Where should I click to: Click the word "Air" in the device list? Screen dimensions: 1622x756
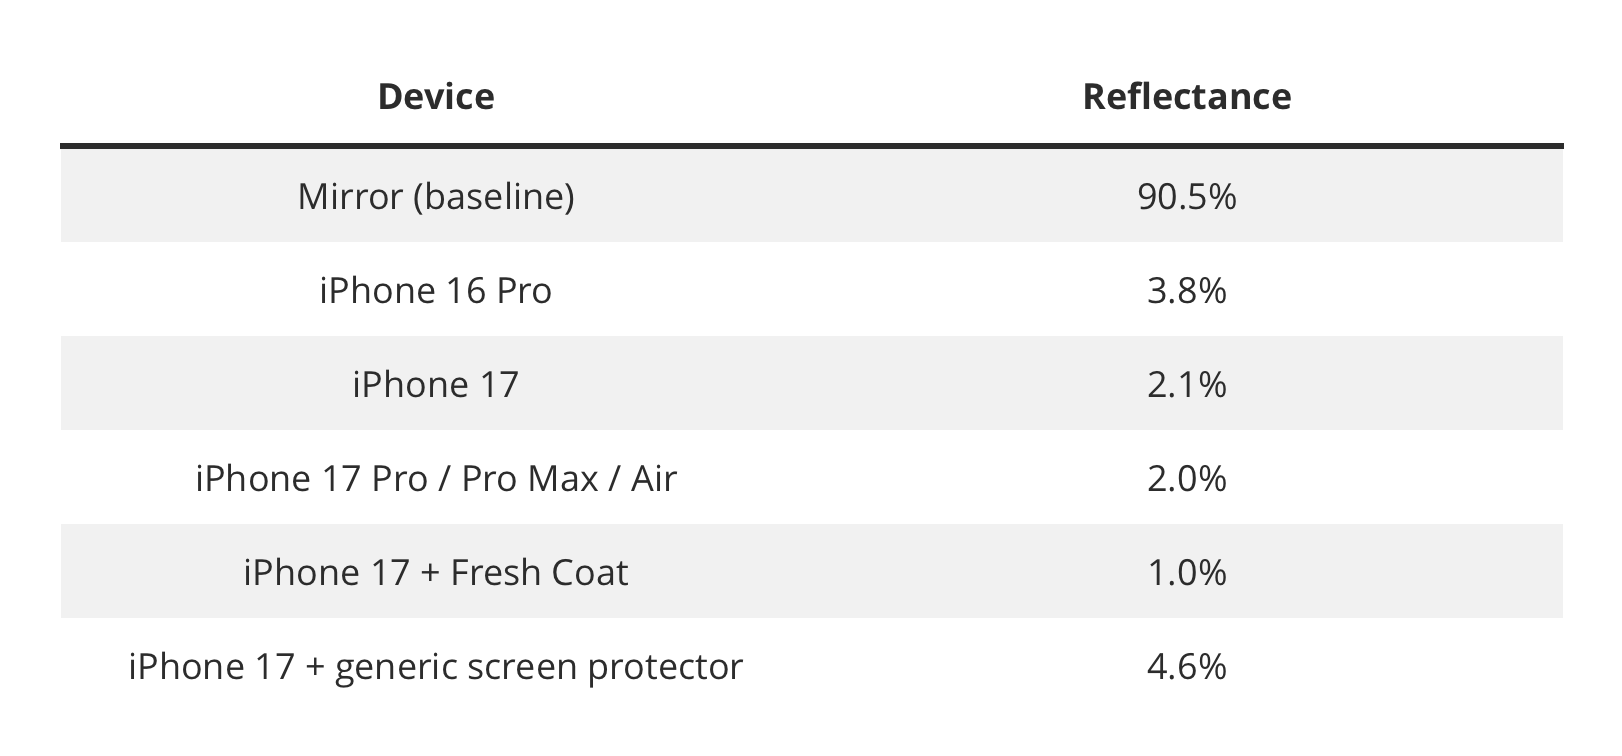654,479
